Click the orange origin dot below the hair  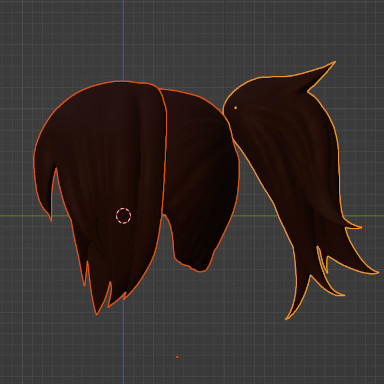177,357
